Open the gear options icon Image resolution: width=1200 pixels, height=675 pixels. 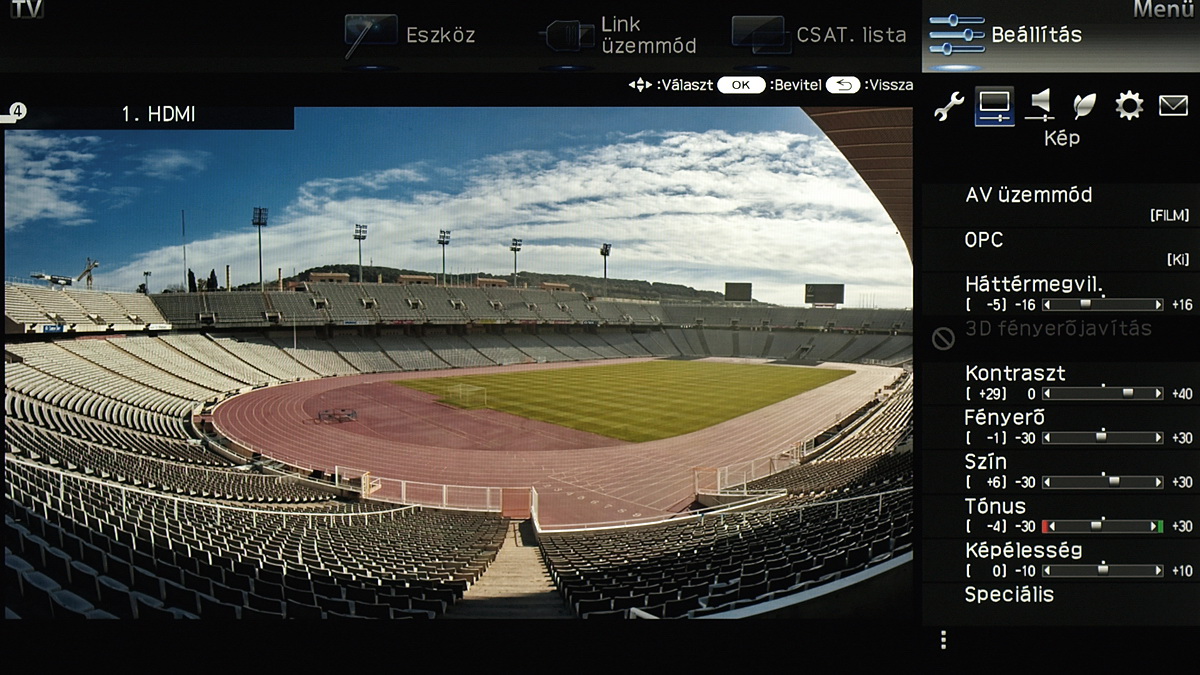click(1129, 106)
